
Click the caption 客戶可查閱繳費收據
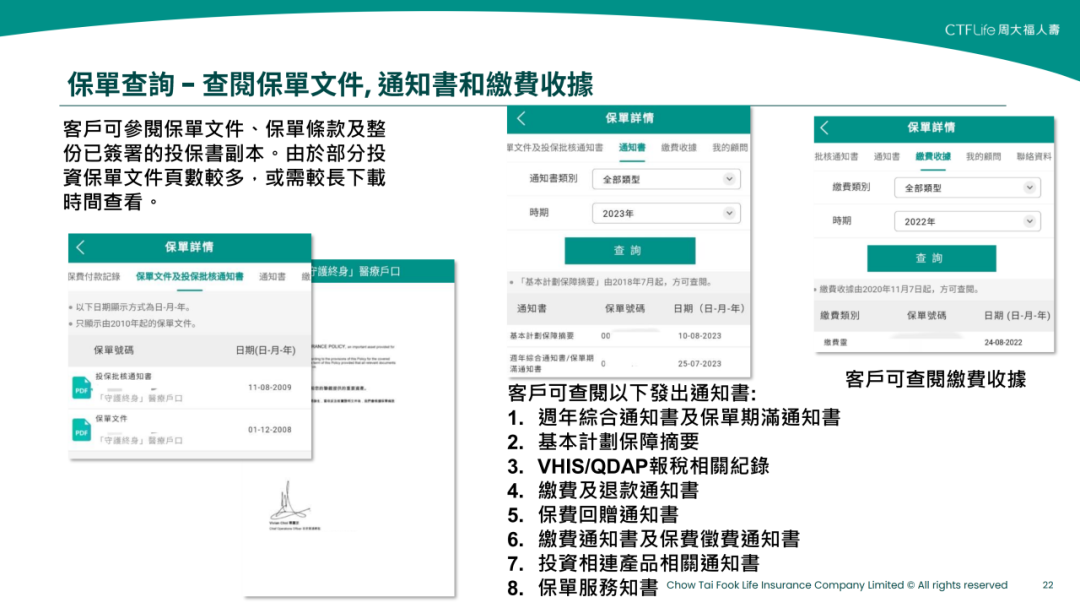point(935,379)
